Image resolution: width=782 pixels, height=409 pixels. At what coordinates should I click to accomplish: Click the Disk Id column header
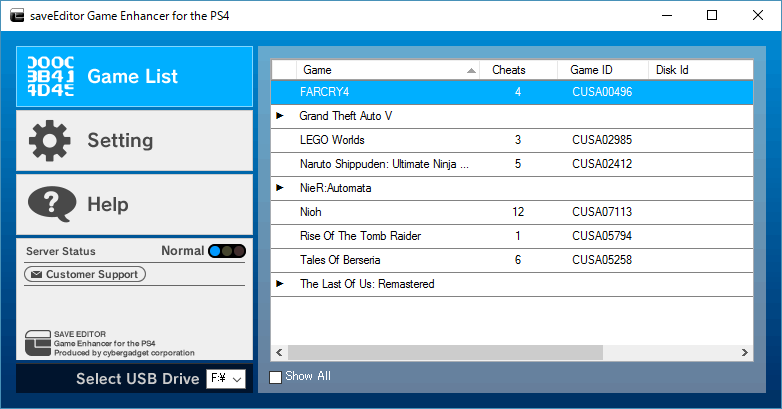click(x=672, y=70)
